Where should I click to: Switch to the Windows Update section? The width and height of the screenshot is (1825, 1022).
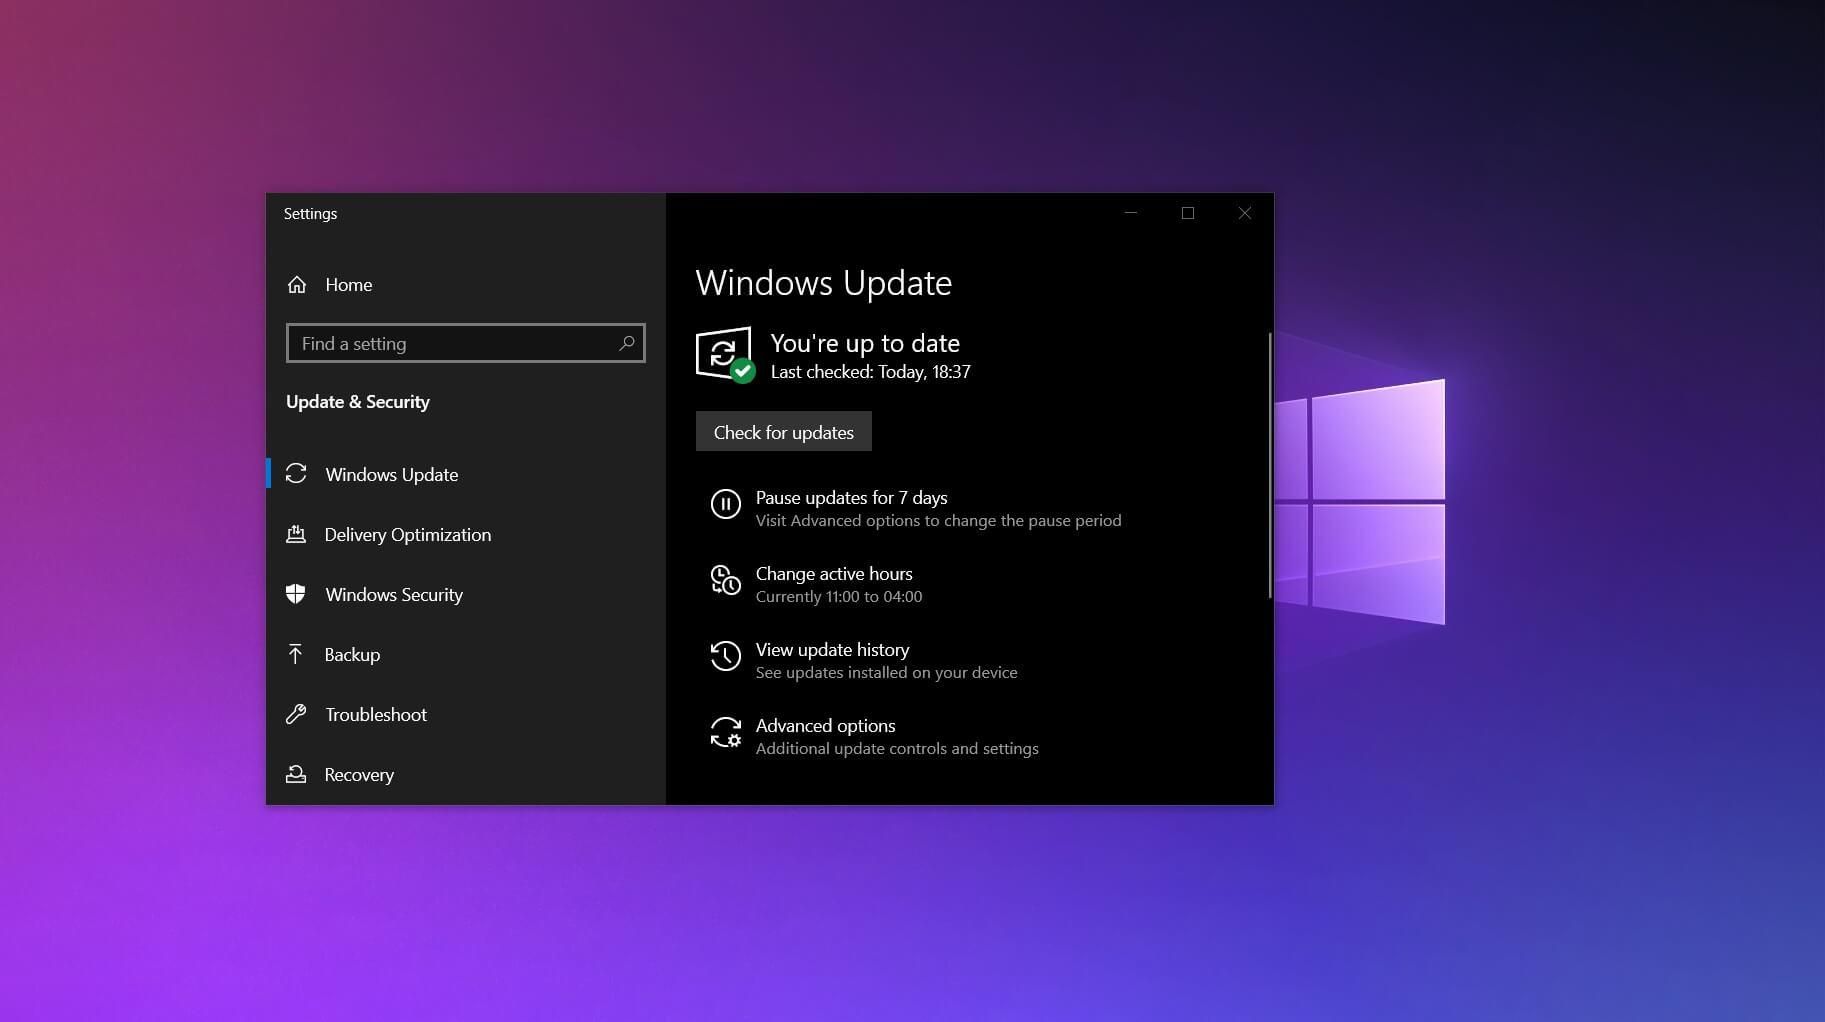[x=391, y=474]
